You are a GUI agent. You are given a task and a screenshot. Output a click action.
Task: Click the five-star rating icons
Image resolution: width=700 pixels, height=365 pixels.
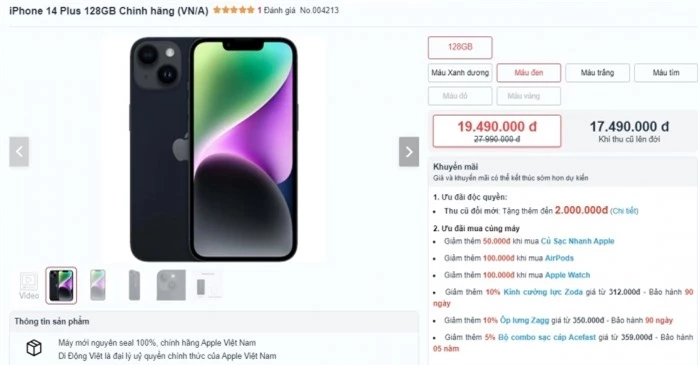tap(233, 10)
